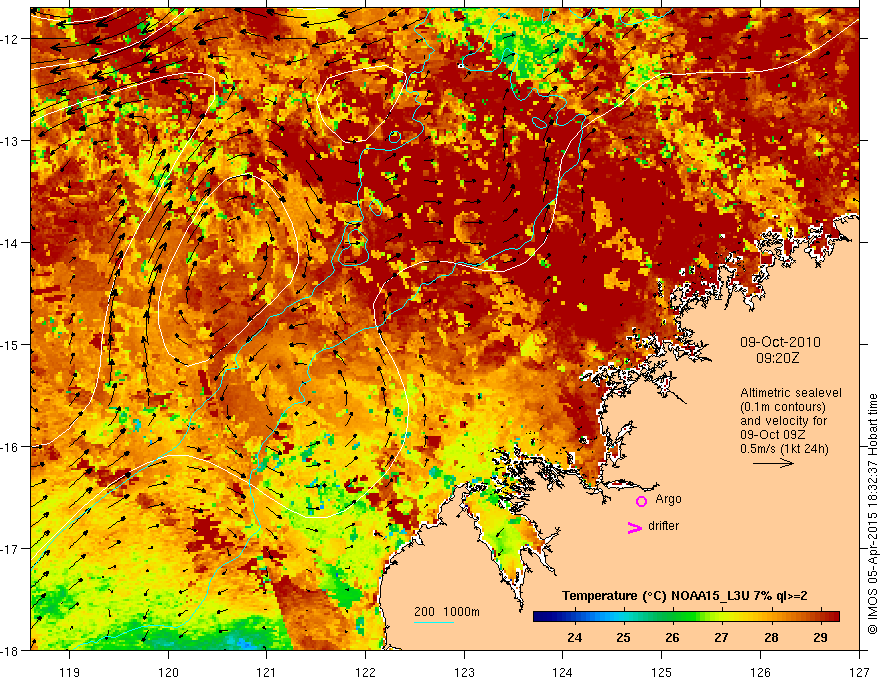Click the Temperature NOAA15_L3U title text
Screen dimensions: 880x680
[x=685, y=596]
